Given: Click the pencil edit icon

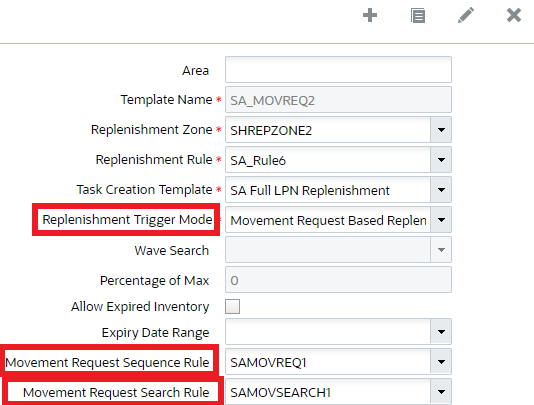Looking at the screenshot, I should click(x=466, y=15).
